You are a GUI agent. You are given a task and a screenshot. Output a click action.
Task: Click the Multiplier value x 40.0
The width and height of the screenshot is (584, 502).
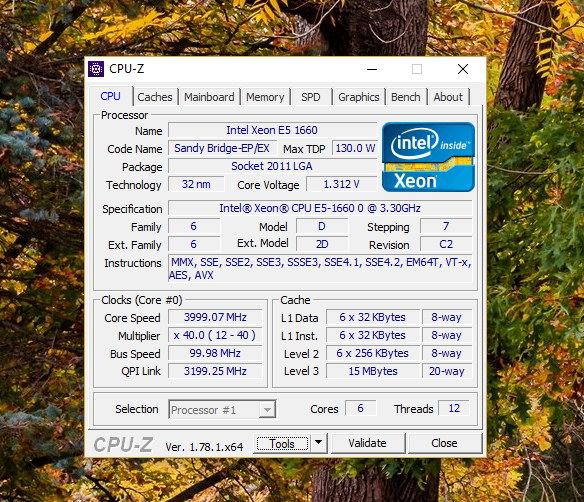215,335
